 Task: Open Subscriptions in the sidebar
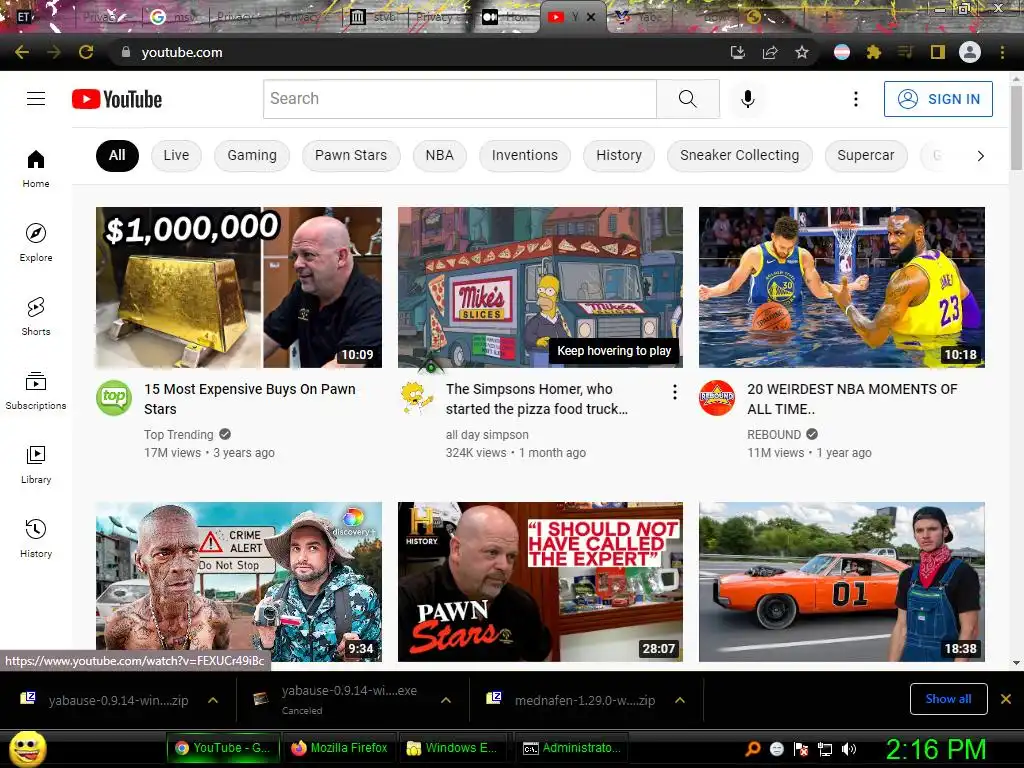point(36,390)
